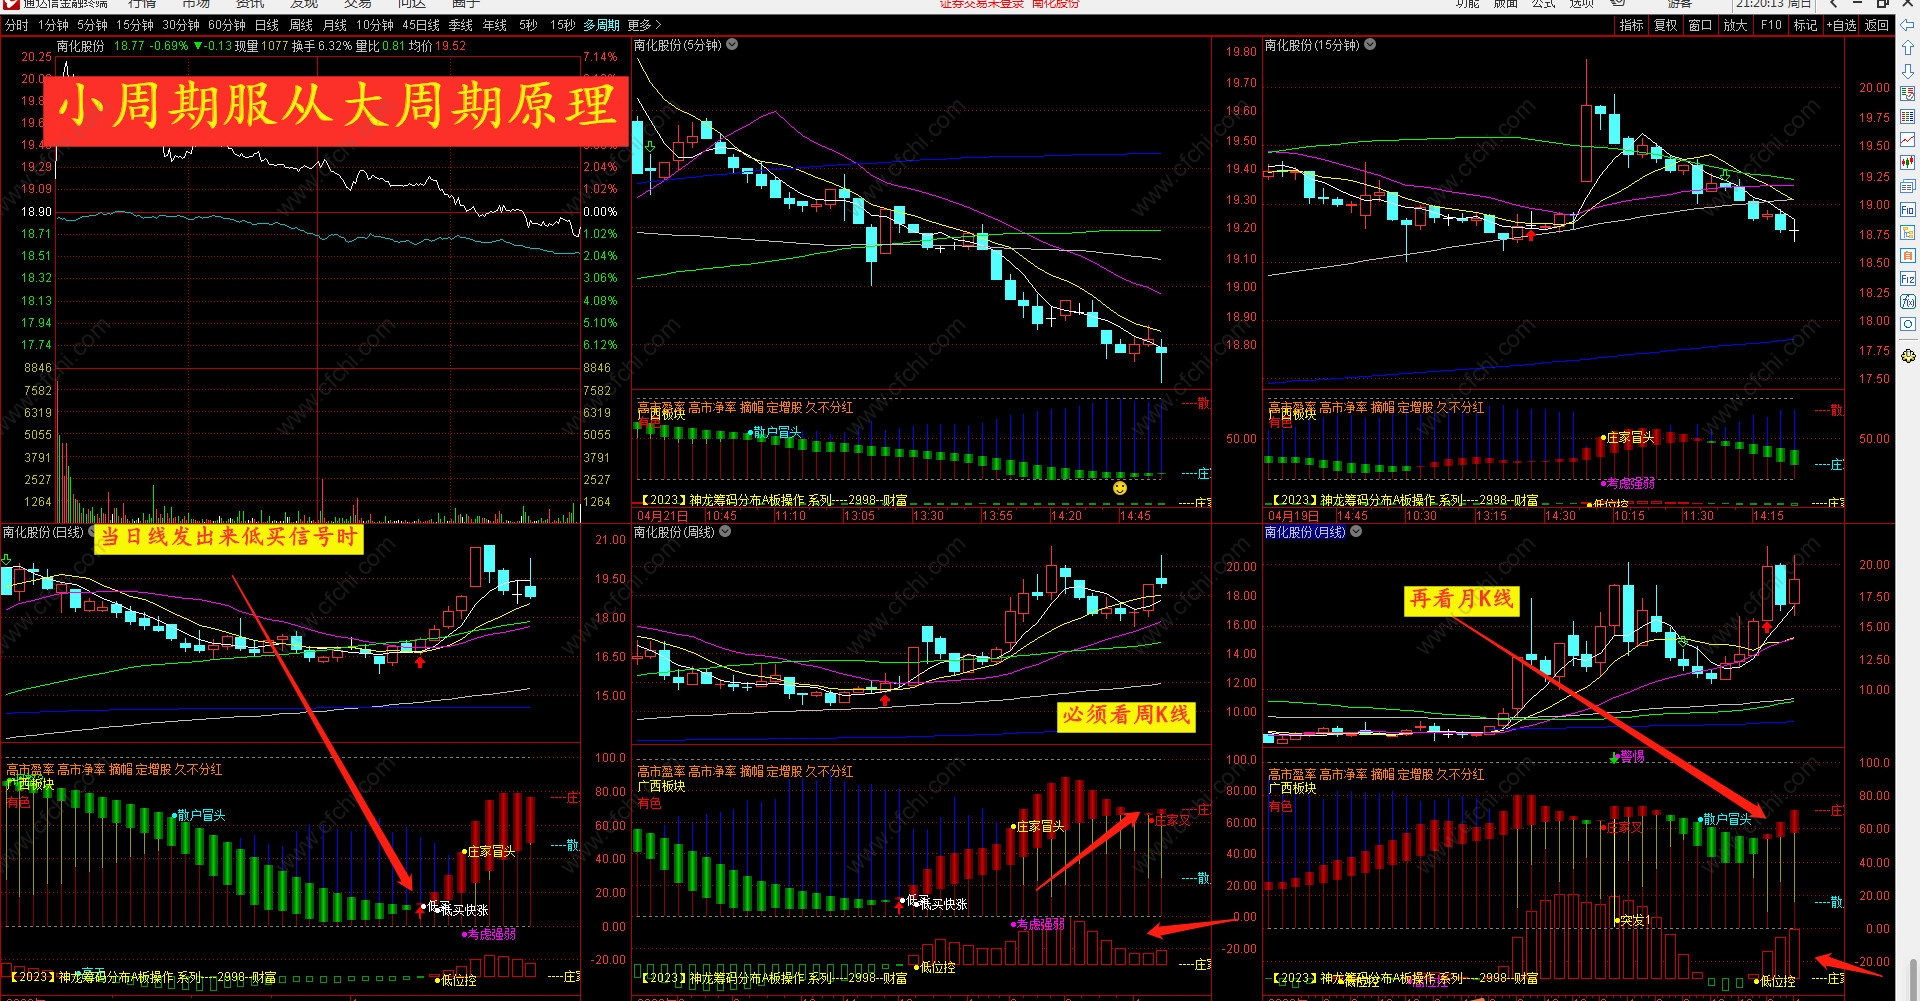This screenshot has height=1001, width=1920.
Task: Open the 交易 menu
Action: click(x=358, y=5)
